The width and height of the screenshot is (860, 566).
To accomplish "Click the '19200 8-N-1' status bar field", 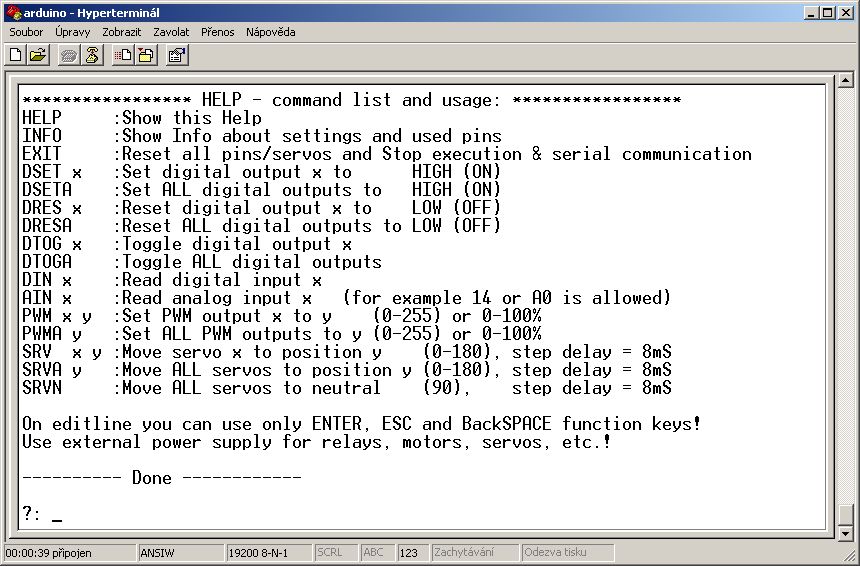I will point(268,552).
